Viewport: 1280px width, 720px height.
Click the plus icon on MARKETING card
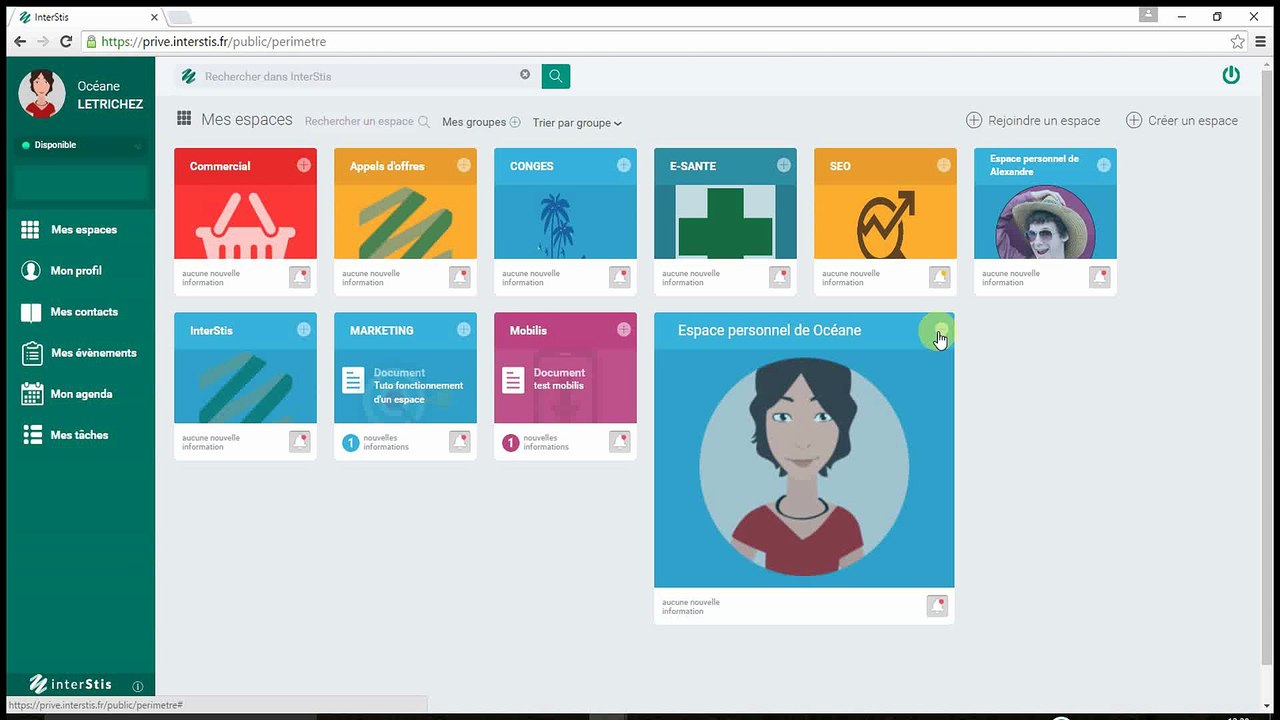pyautogui.click(x=464, y=329)
